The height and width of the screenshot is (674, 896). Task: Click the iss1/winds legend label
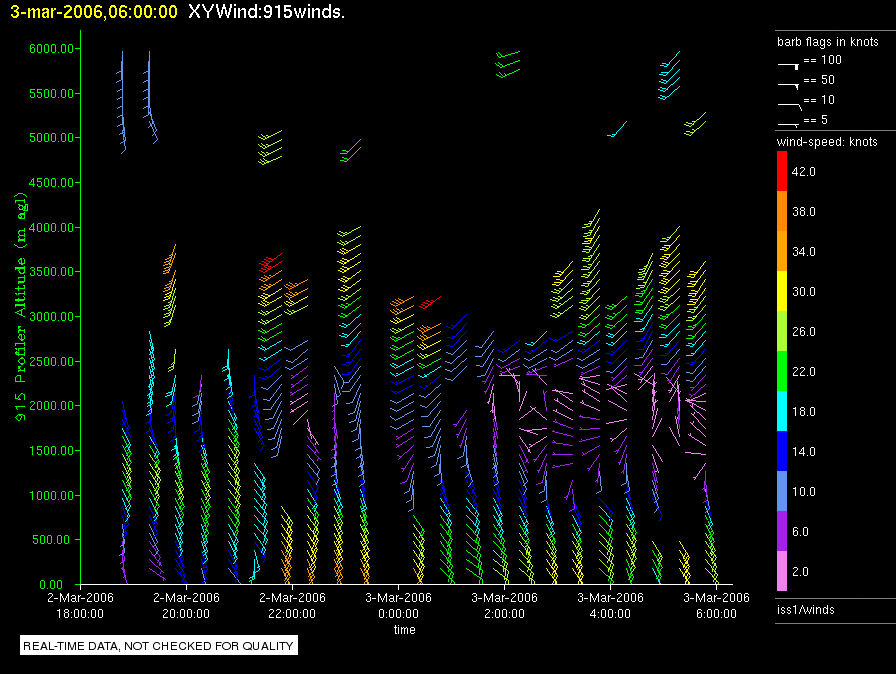pyautogui.click(x=805, y=610)
